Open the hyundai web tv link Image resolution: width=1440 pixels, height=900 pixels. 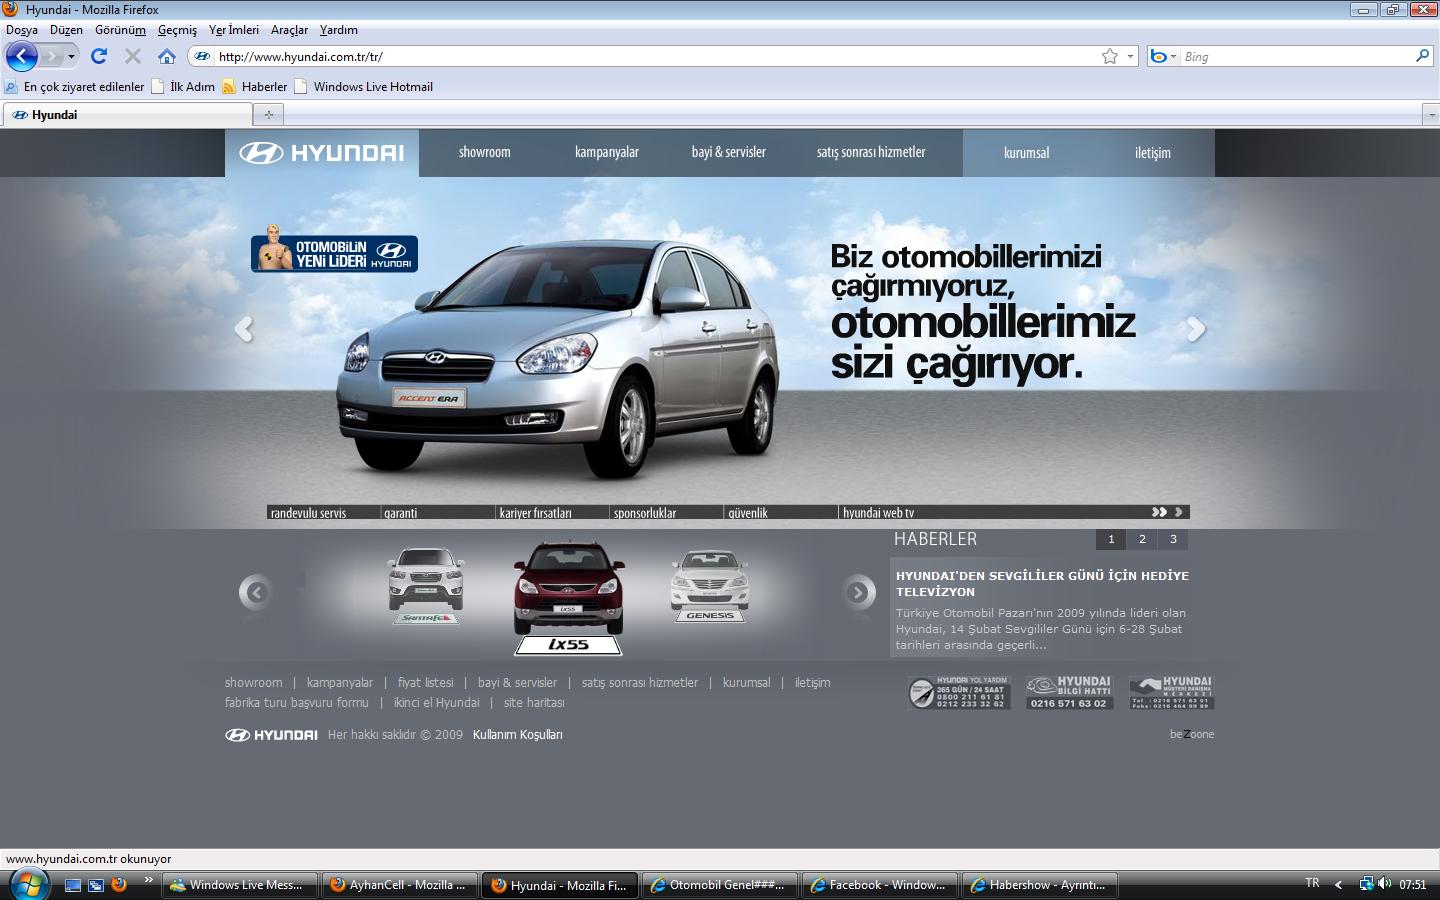coord(878,513)
